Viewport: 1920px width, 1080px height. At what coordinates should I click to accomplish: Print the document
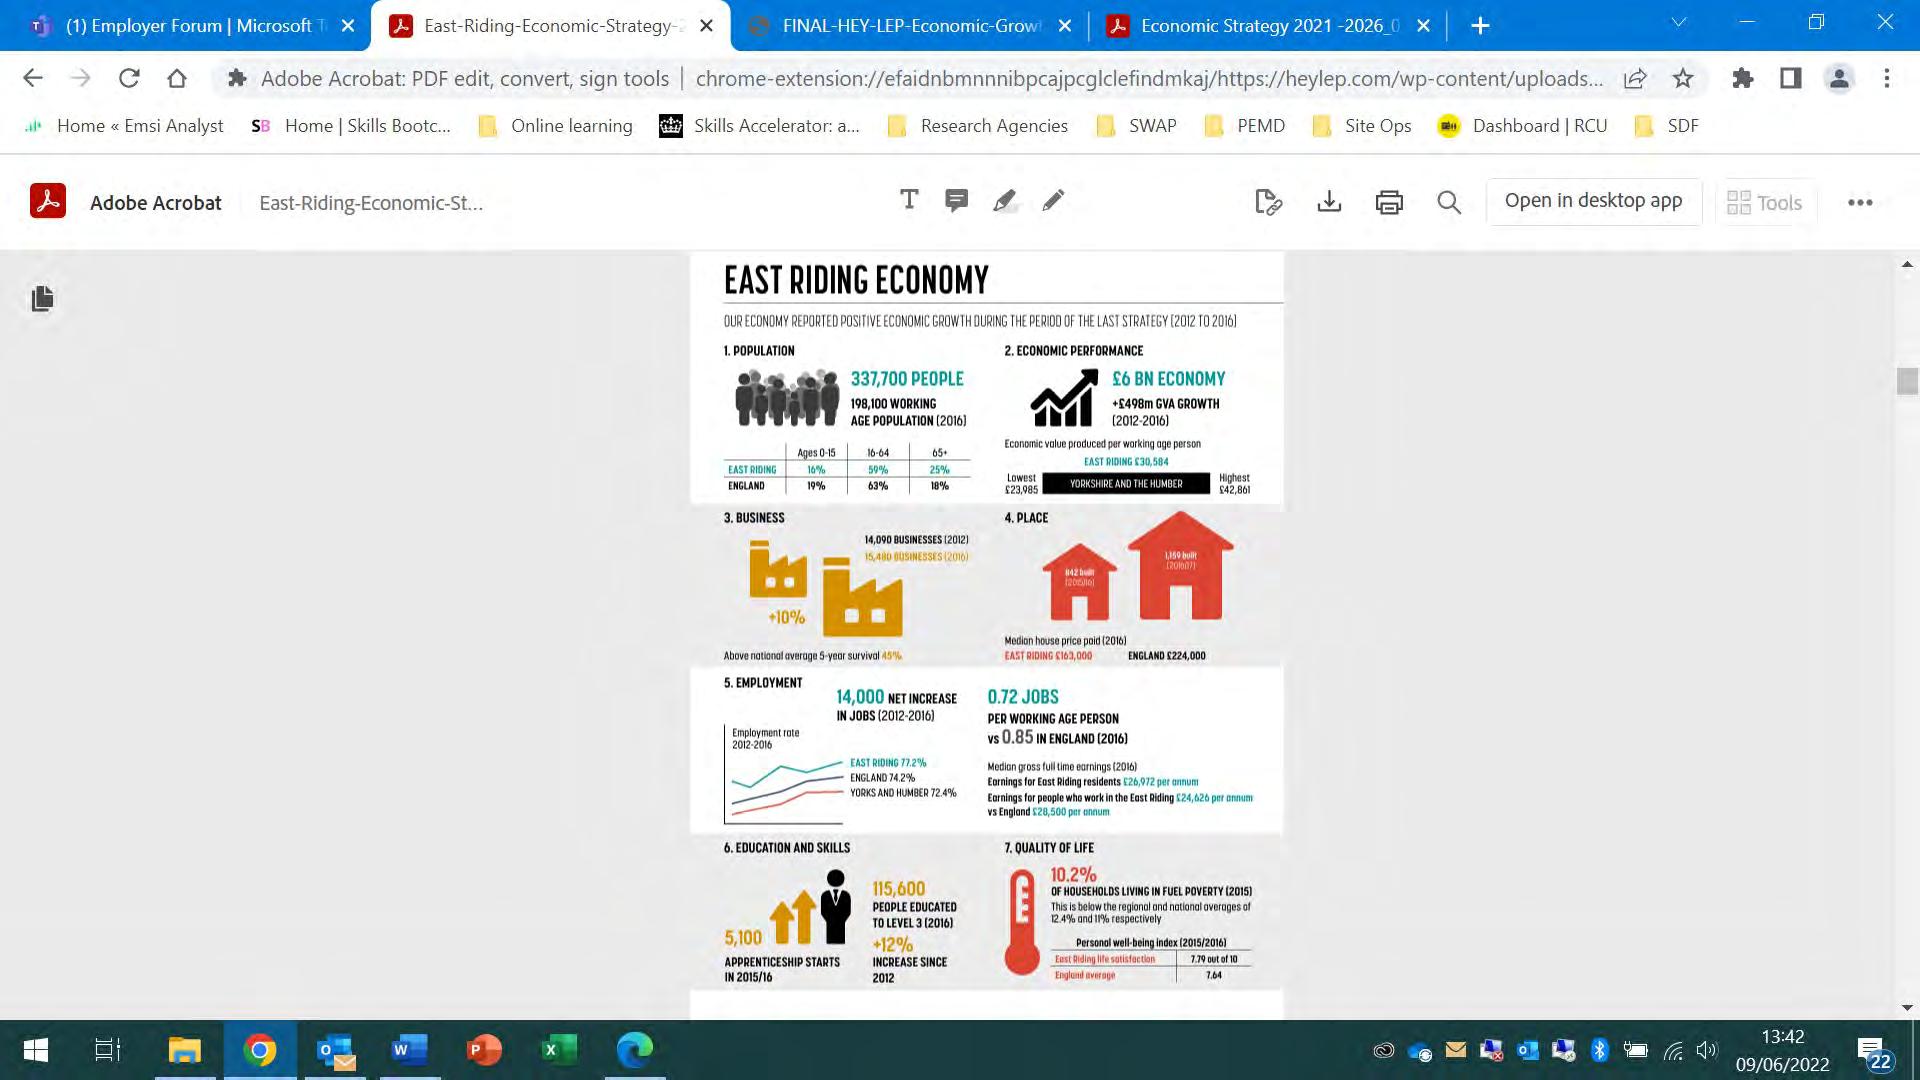[x=1389, y=202]
